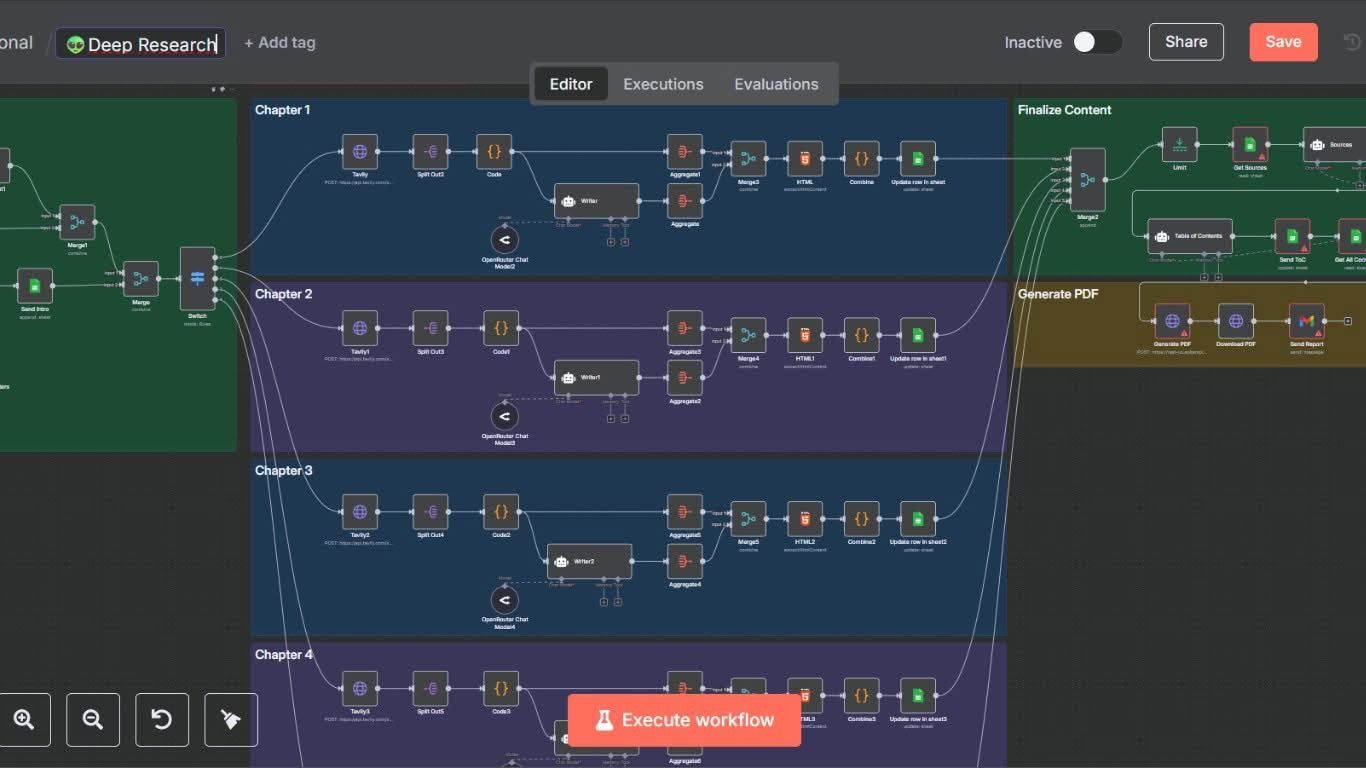Select the Get Sources sheet node

pos(1250,144)
